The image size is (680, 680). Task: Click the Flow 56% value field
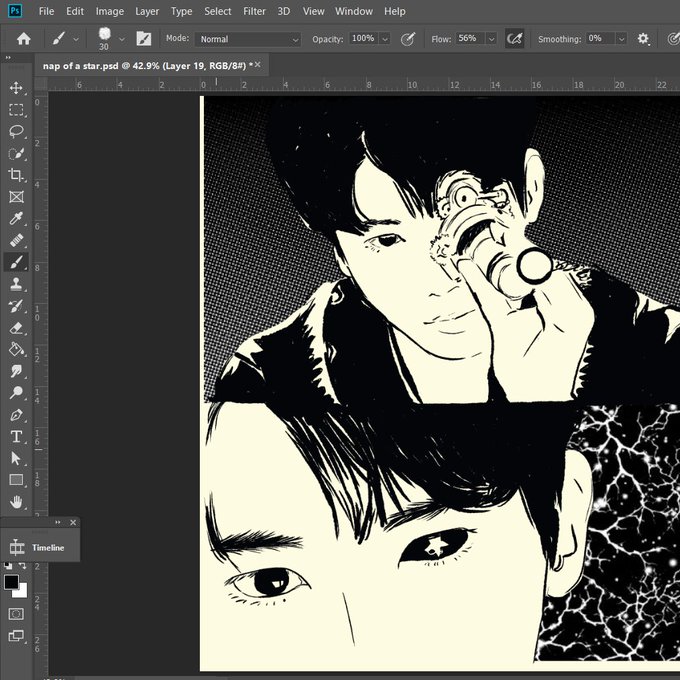[x=470, y=39]
